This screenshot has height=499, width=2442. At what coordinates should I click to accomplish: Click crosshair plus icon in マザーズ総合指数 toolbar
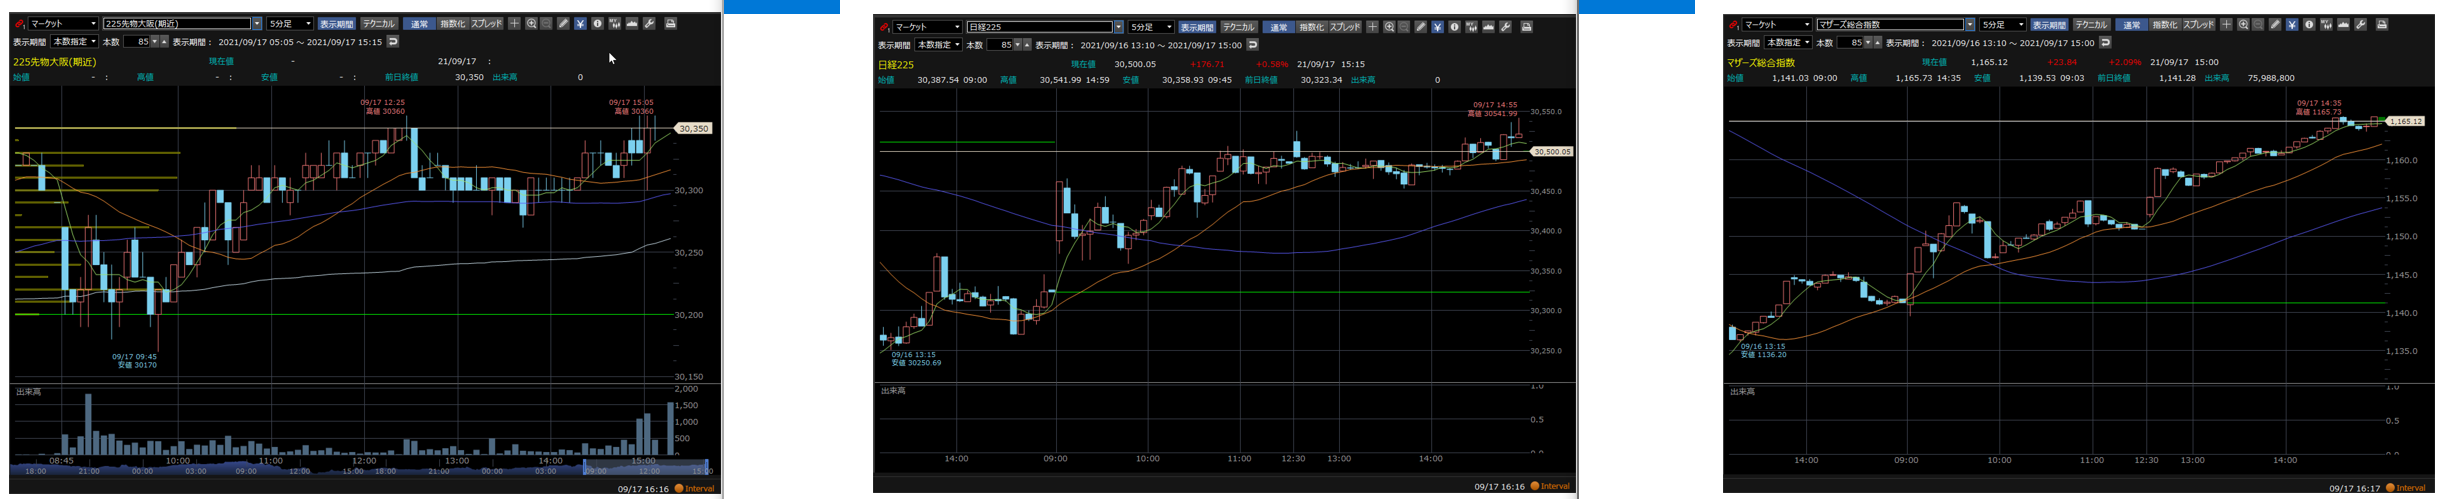pos(2226,24)
